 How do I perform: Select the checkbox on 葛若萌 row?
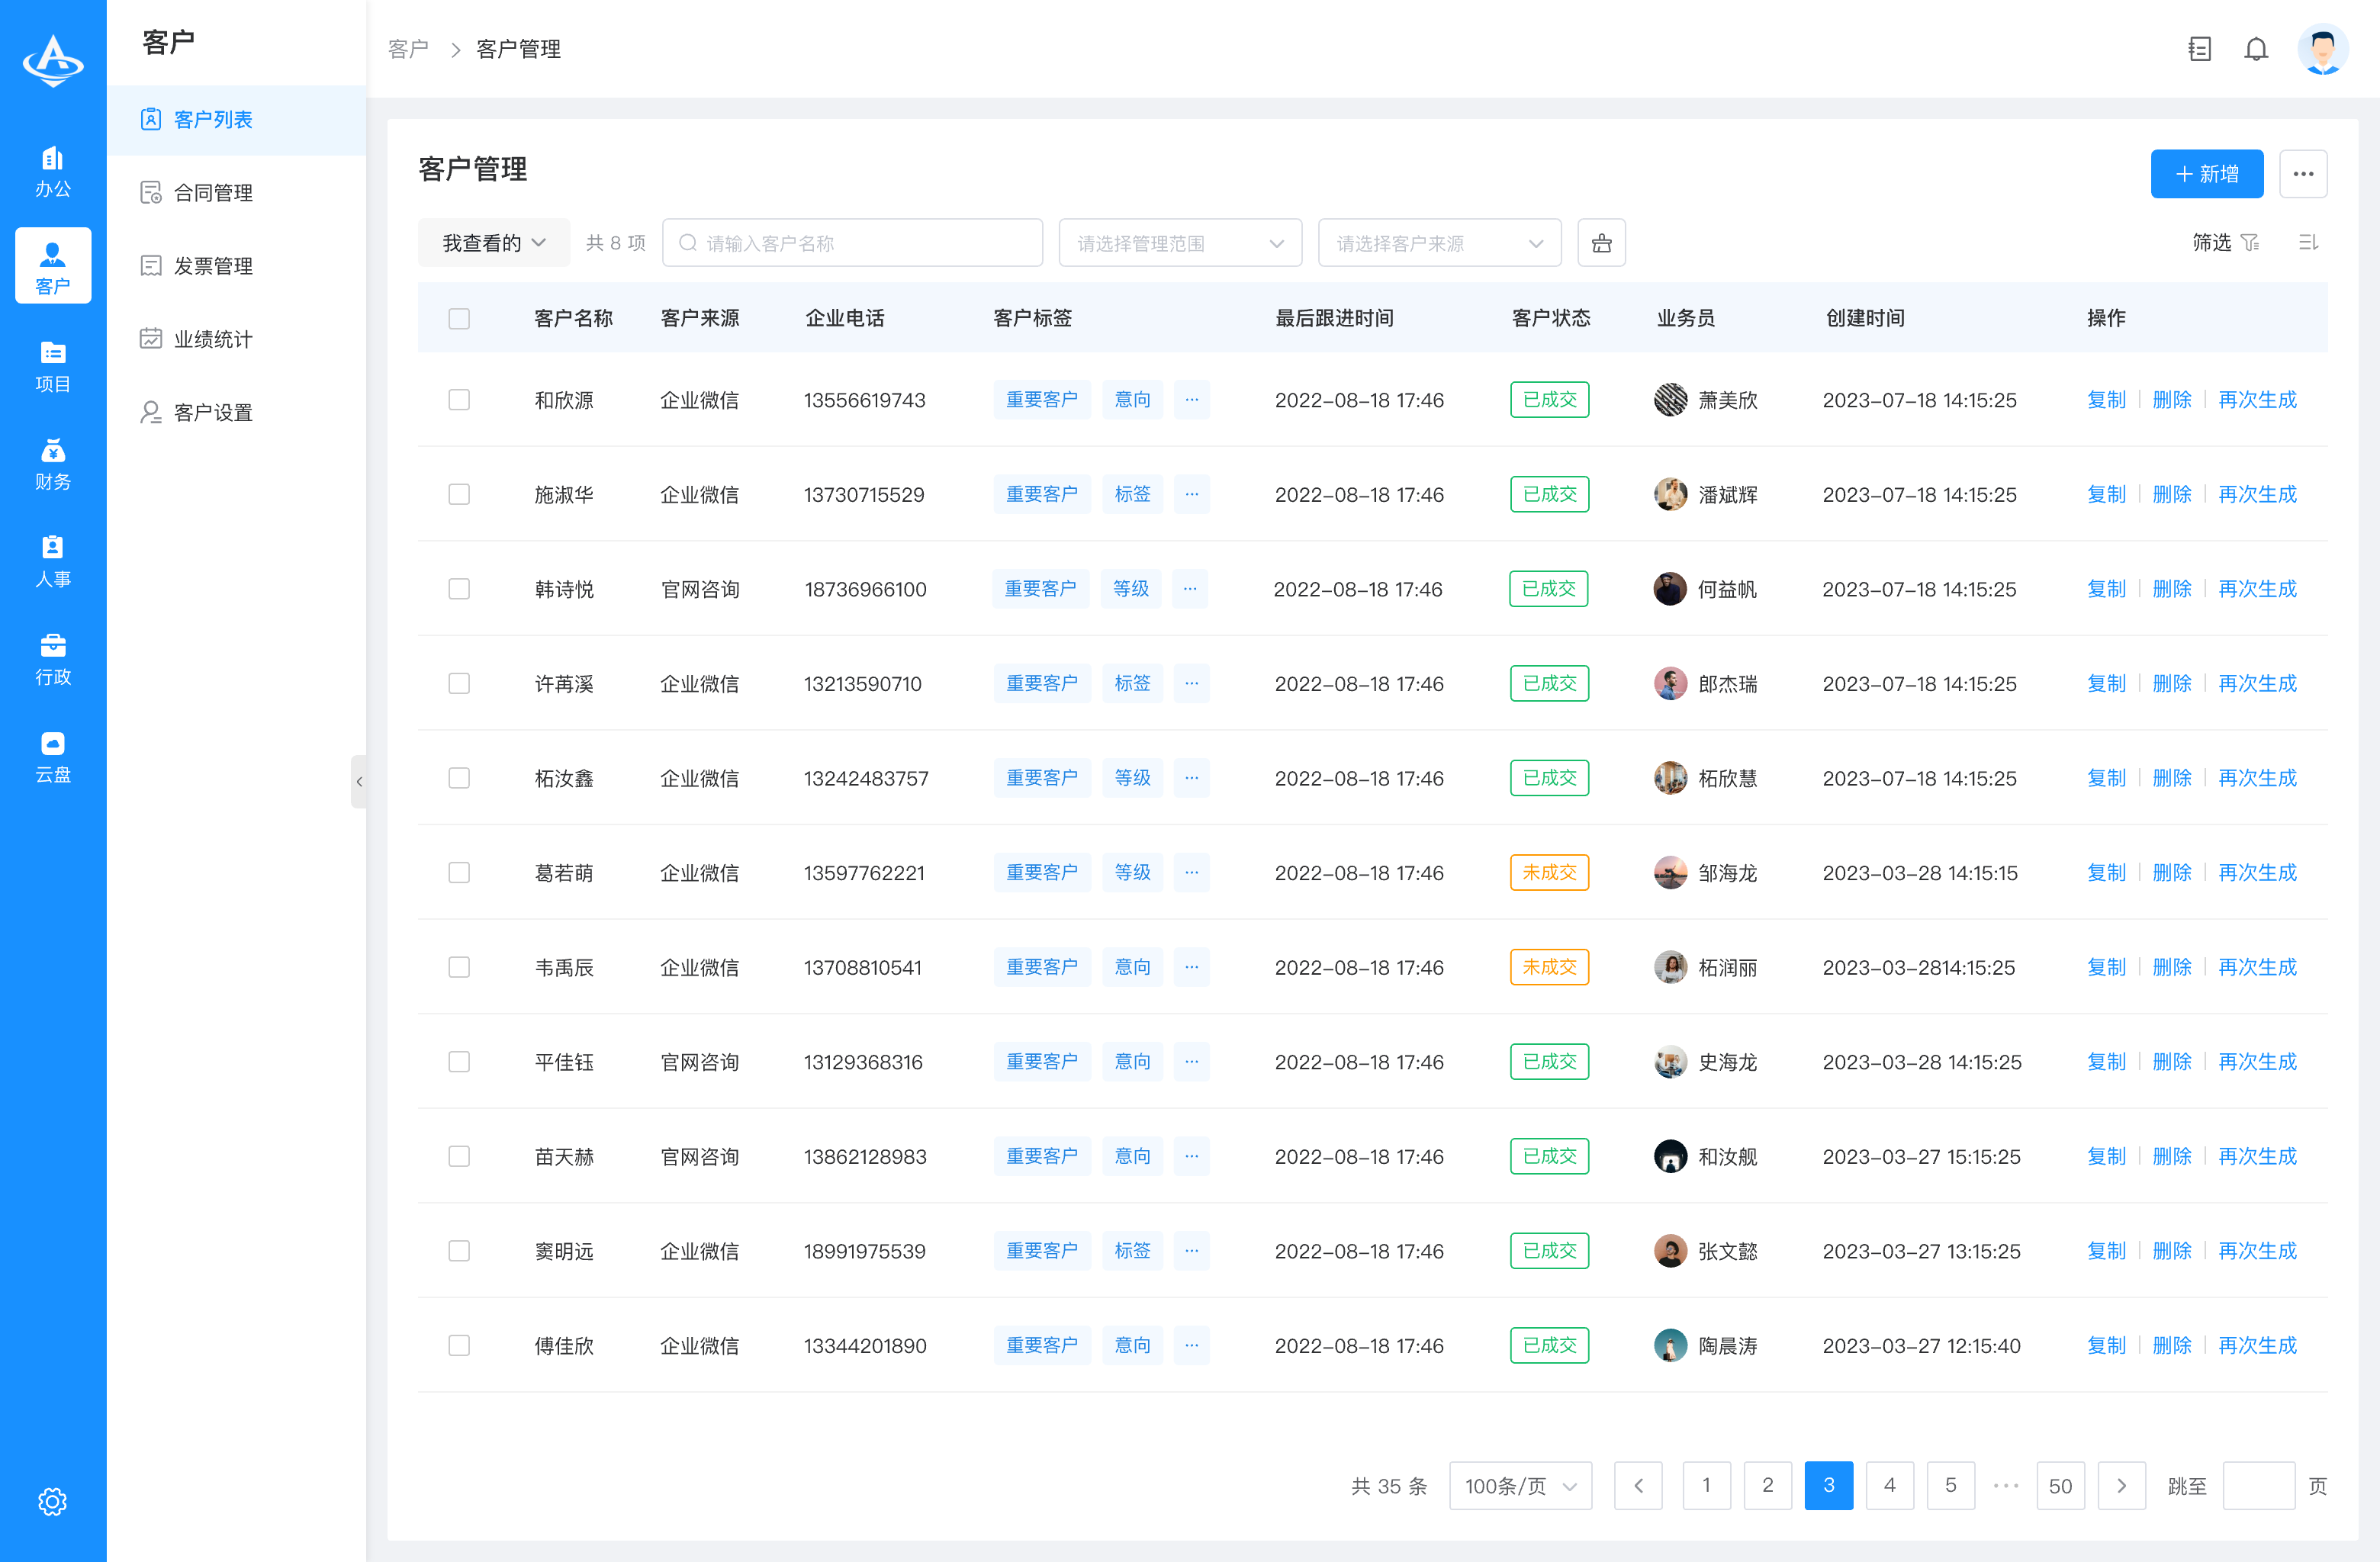459,872
